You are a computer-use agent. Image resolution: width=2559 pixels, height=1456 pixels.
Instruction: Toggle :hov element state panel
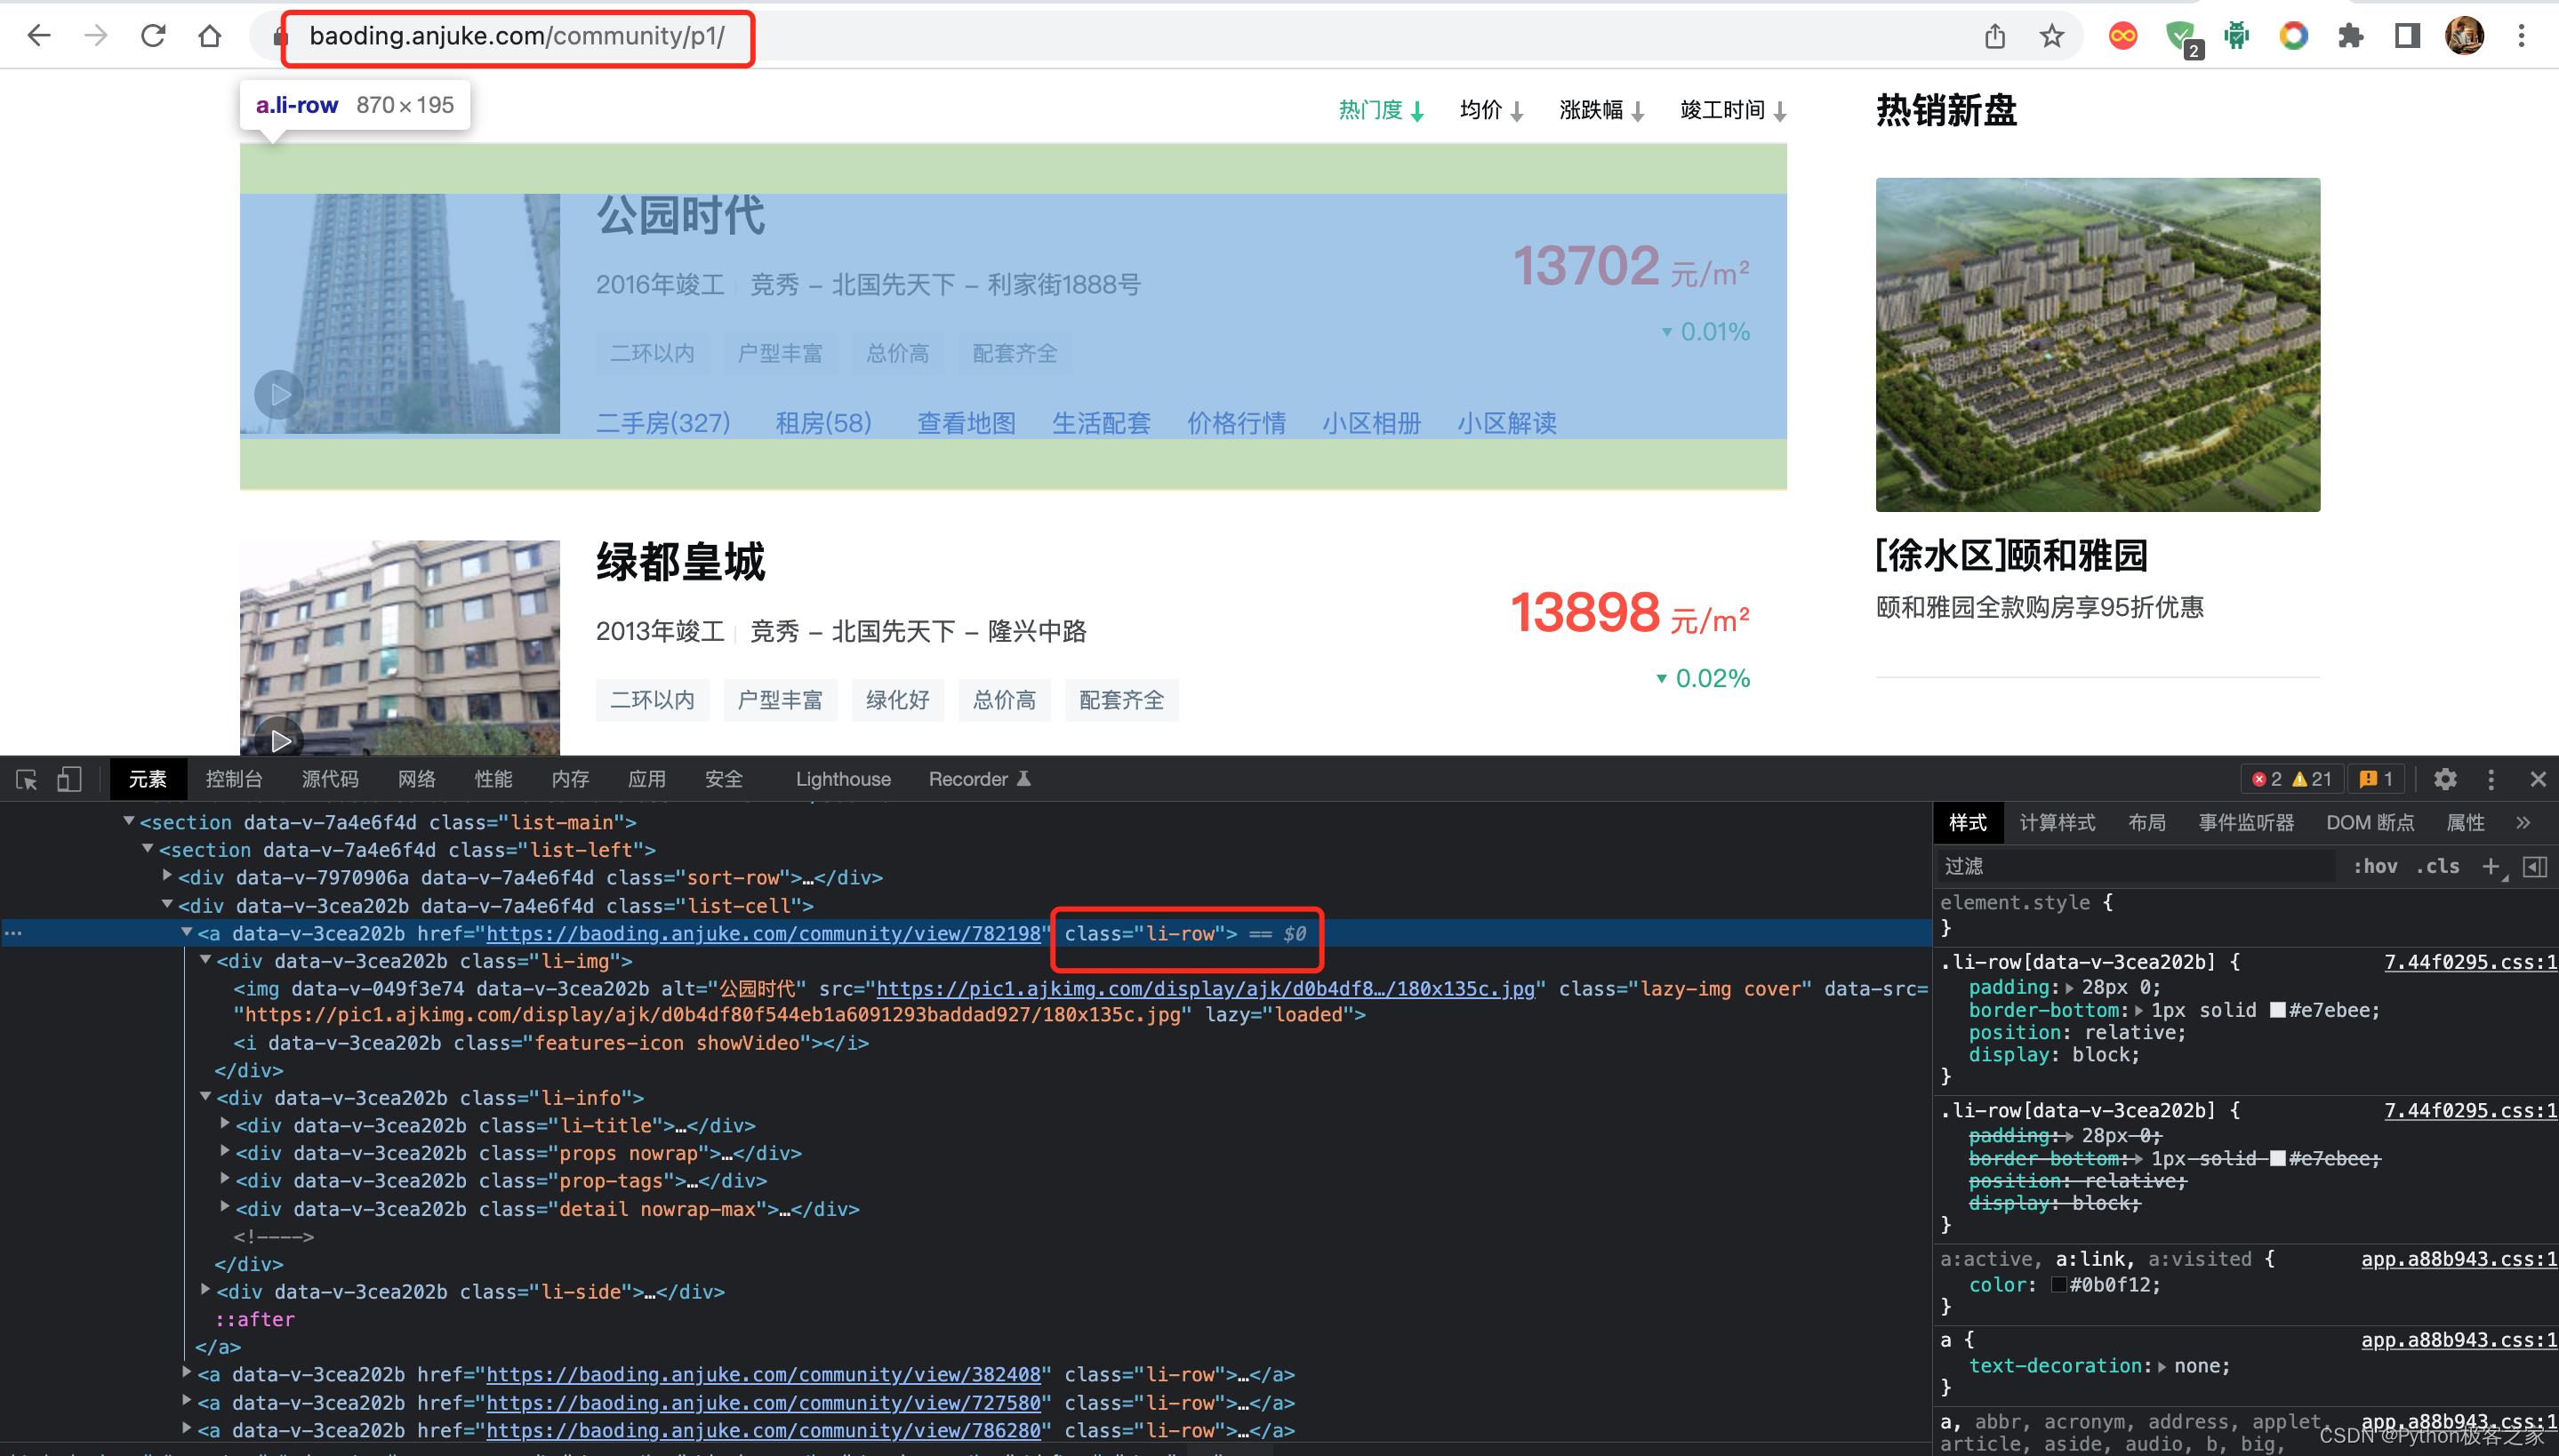(x=2375, y=867)
